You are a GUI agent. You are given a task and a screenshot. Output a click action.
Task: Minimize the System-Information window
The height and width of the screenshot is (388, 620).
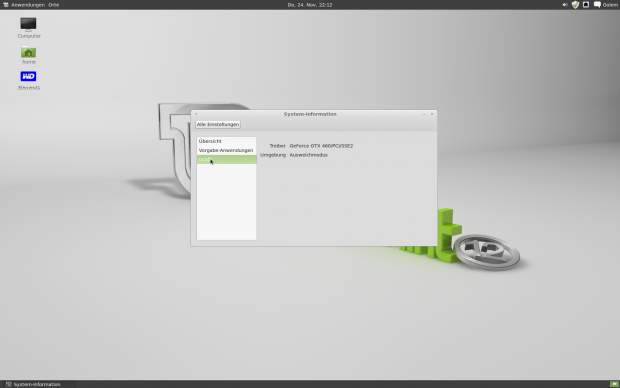[x=424, y=114]
